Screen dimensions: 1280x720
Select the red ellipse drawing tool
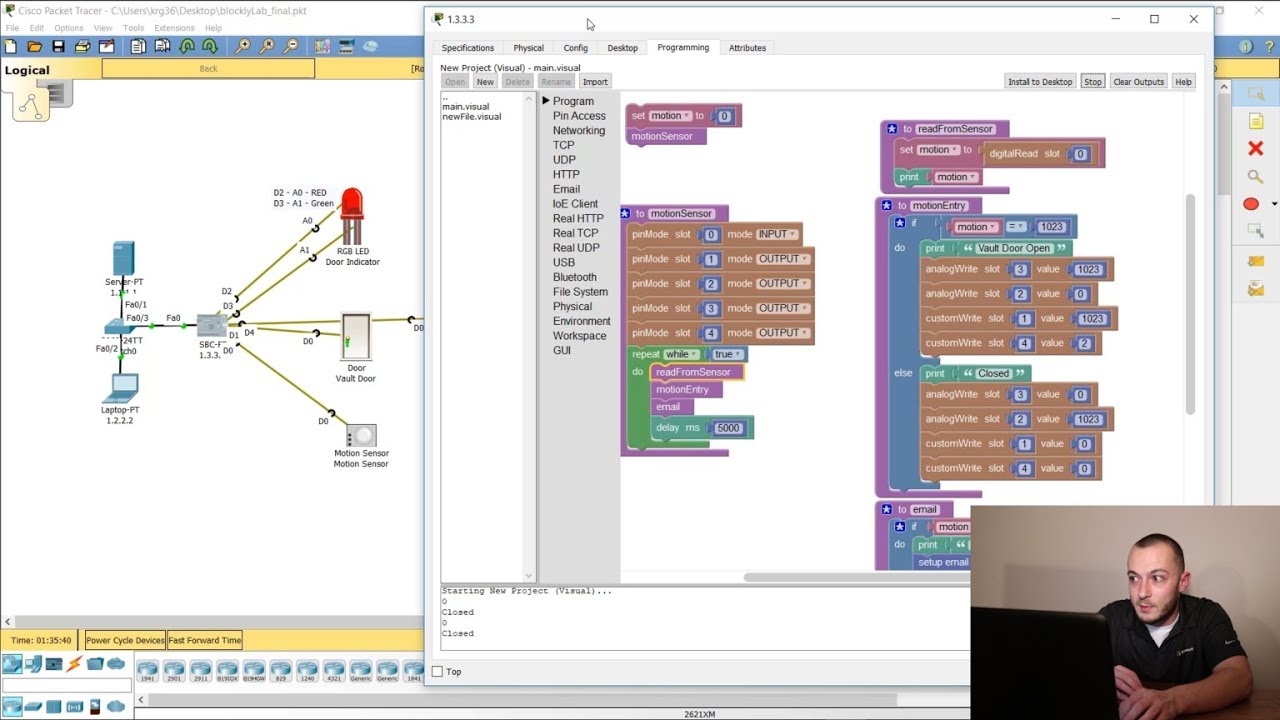click(x=1251, y=204)
